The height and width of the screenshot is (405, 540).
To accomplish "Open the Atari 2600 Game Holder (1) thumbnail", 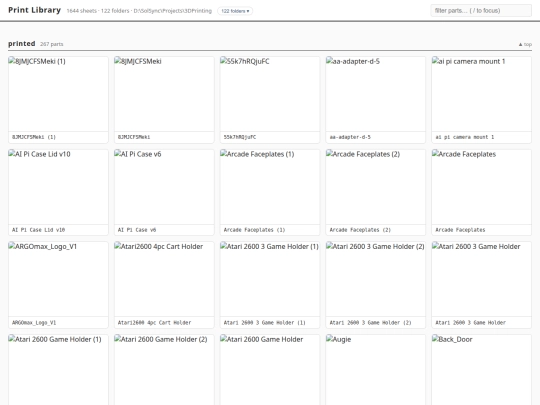I will click(58, 370).
